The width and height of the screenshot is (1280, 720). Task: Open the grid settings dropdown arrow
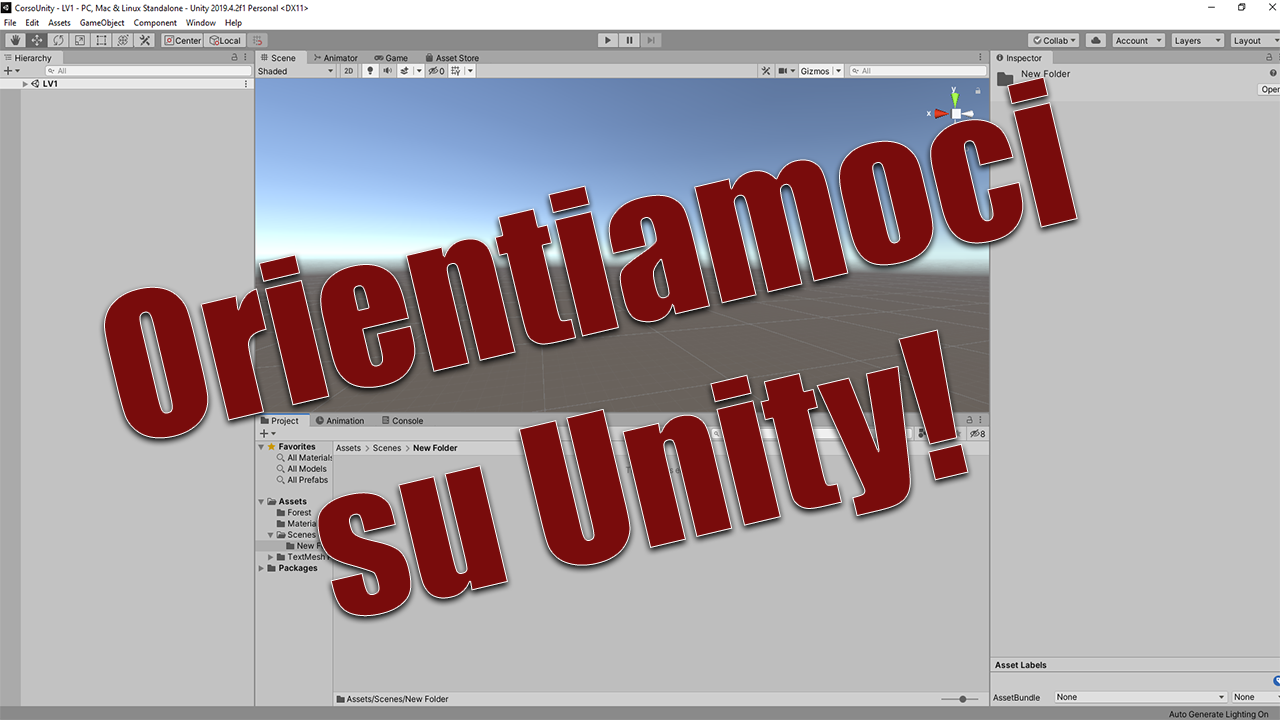470,71
